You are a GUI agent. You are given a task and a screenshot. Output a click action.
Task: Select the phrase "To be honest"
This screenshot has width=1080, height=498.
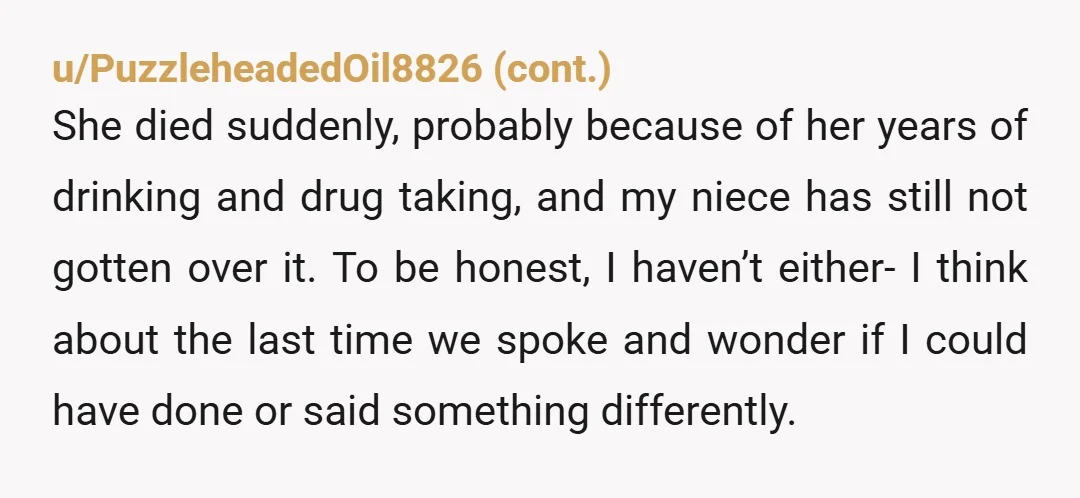(x=461, y=269)
